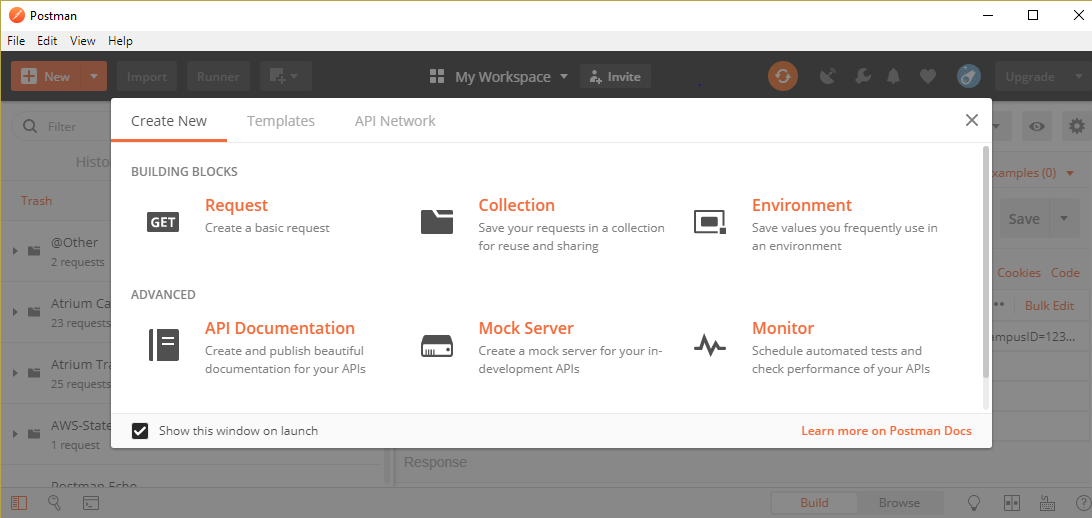Viewport: 1092px width, 518px height.
Task: Click the Upgrade button
Action: [x=1030, y=77]
